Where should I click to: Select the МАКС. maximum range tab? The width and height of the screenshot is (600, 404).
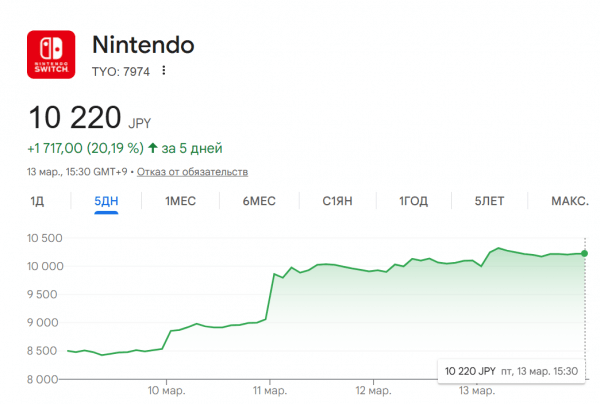pyautogui.click(x=569, y=201)
